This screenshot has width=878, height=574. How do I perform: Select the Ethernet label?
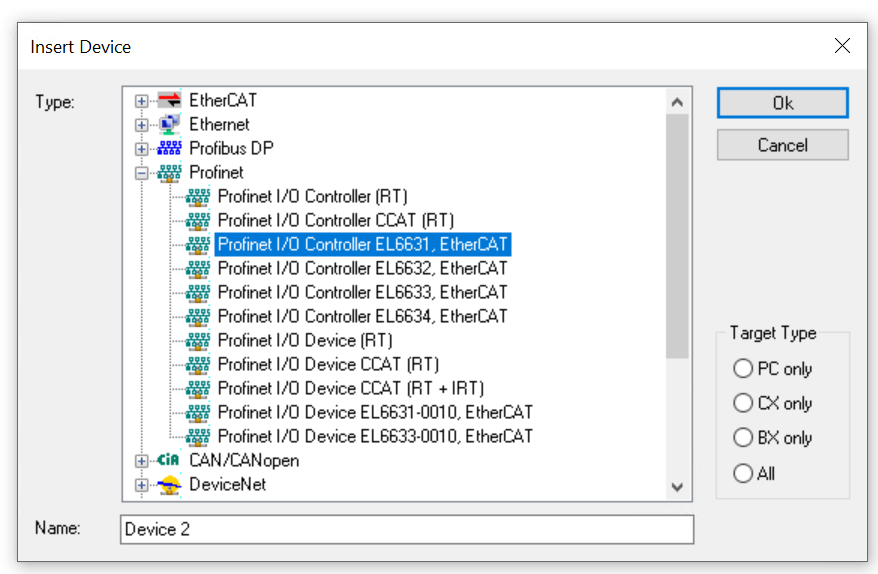(x=219, y=124)
